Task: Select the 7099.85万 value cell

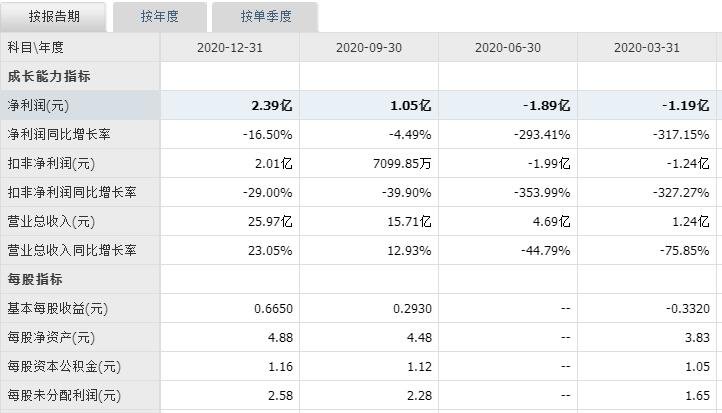Action: (x=399, y=163)
